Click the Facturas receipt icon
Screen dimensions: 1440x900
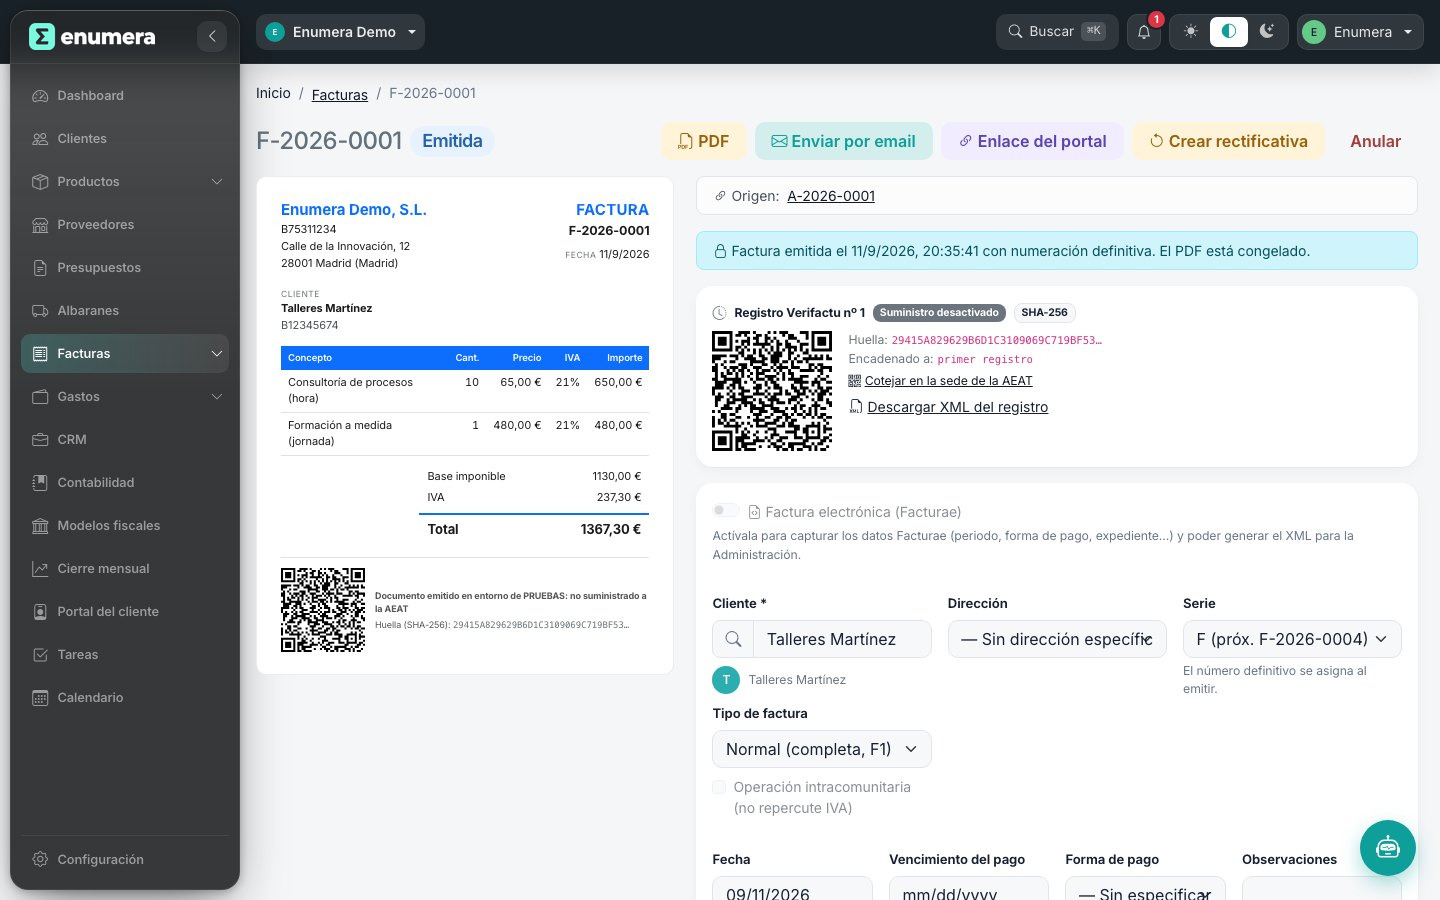40,354
